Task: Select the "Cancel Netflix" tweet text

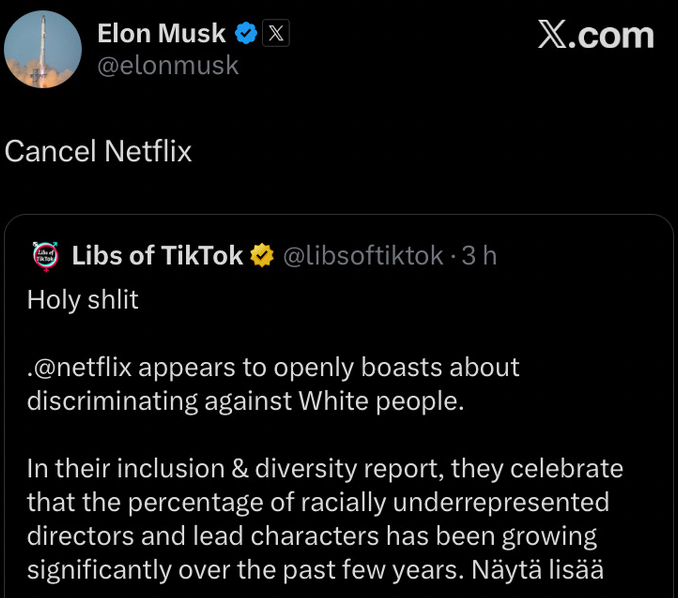Action: 98,151
